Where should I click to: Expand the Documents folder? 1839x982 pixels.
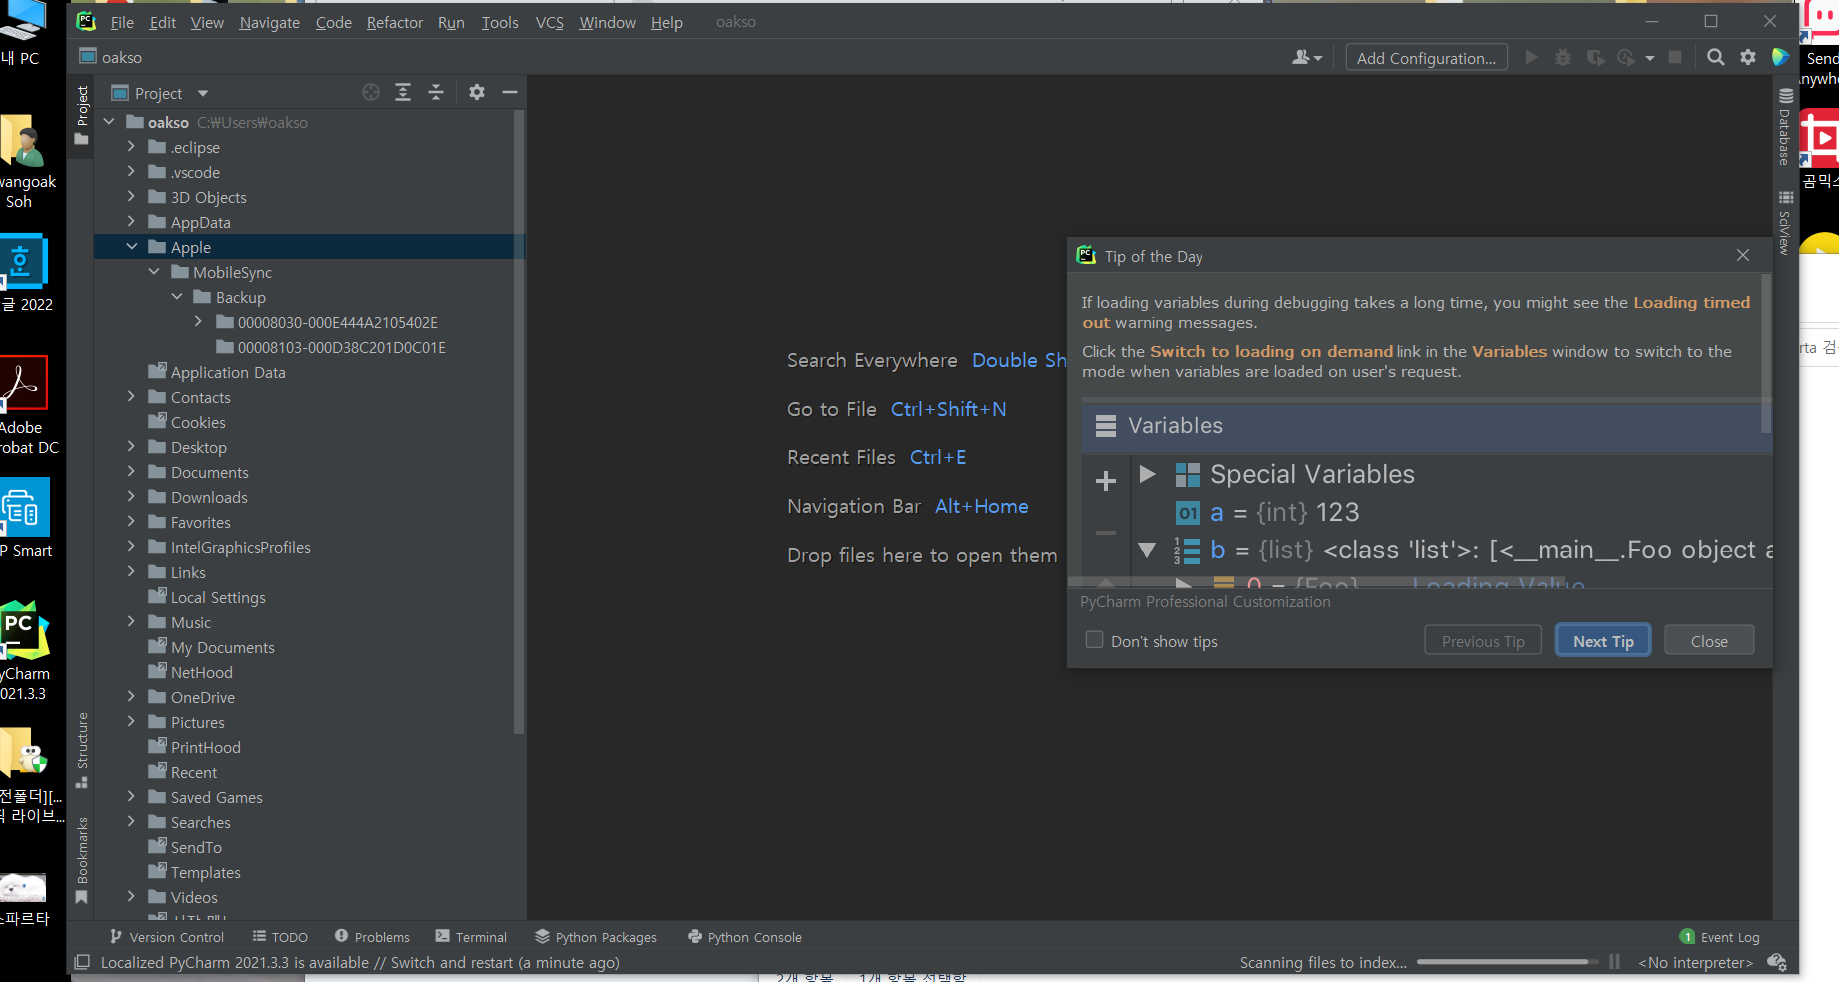click(x=131, y=472)
